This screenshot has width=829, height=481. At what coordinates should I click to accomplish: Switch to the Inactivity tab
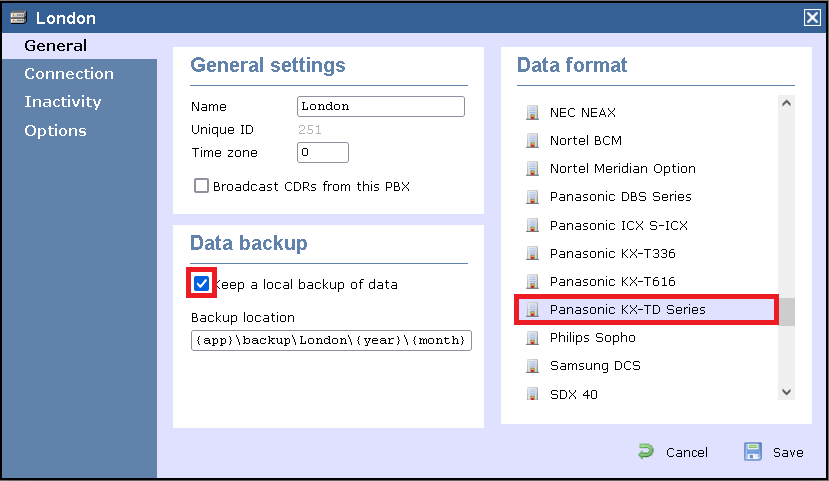(63, 102)
